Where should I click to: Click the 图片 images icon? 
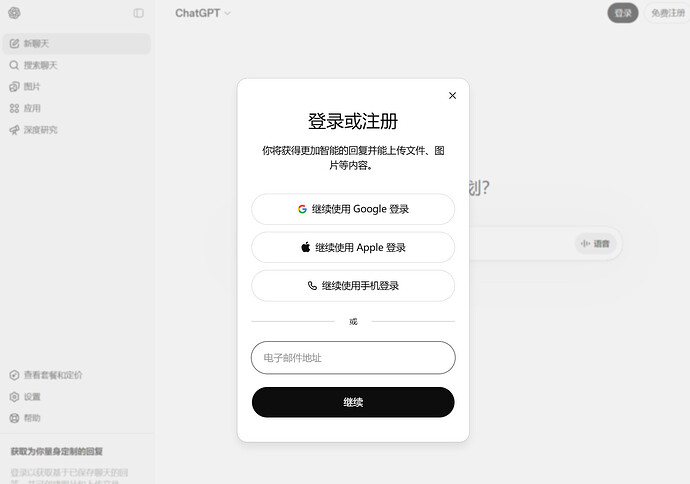pos(15,87)
